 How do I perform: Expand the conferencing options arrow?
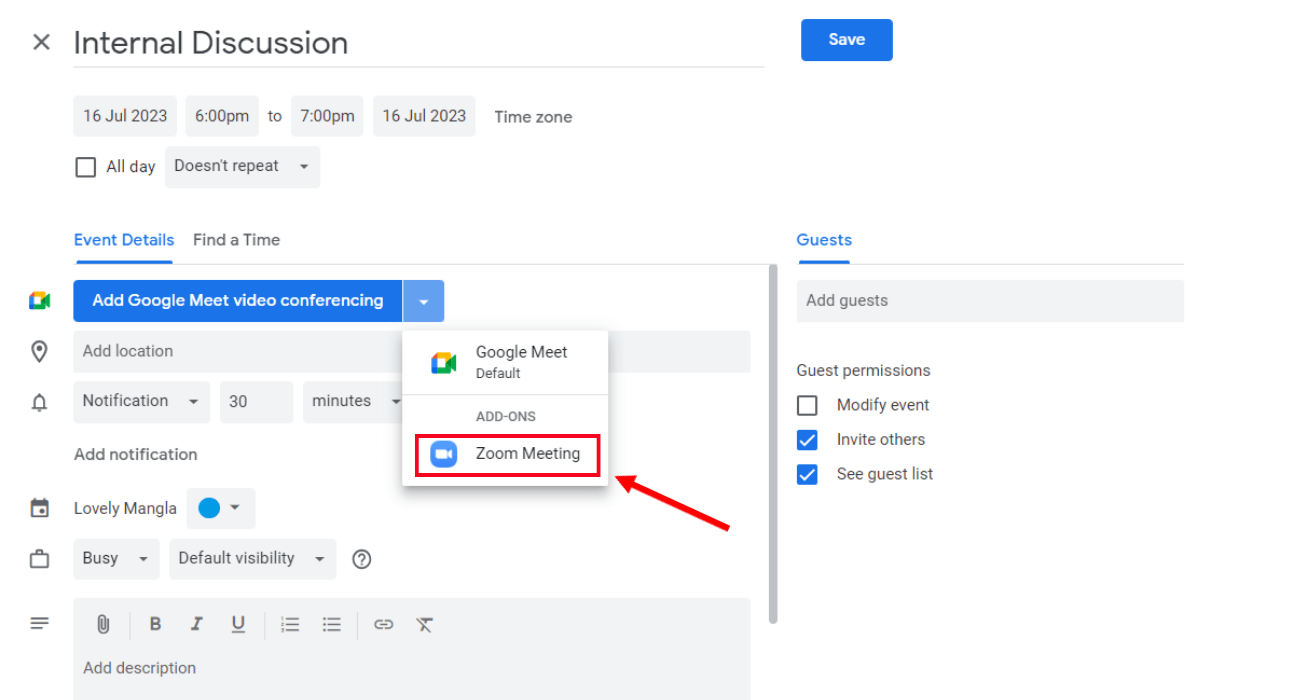tap(424, 301)
